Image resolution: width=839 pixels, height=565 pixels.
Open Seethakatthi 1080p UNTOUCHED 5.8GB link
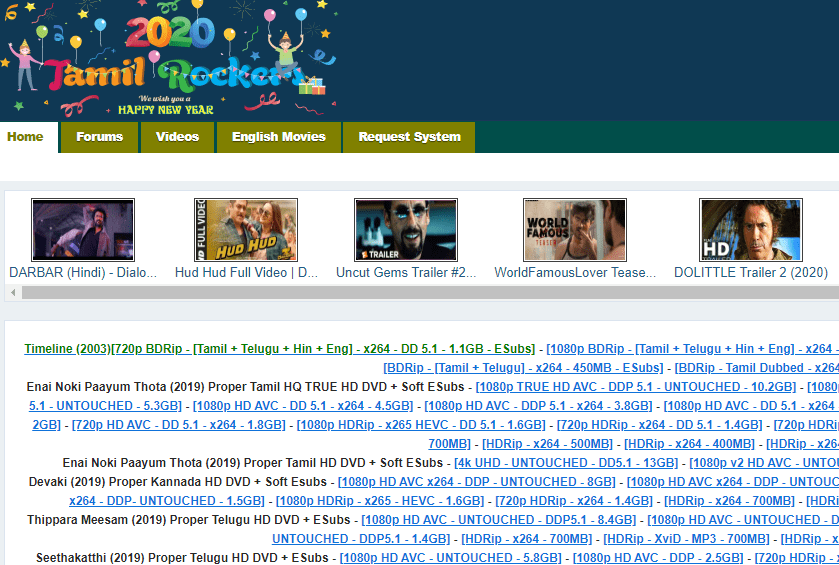pos(451,558)
